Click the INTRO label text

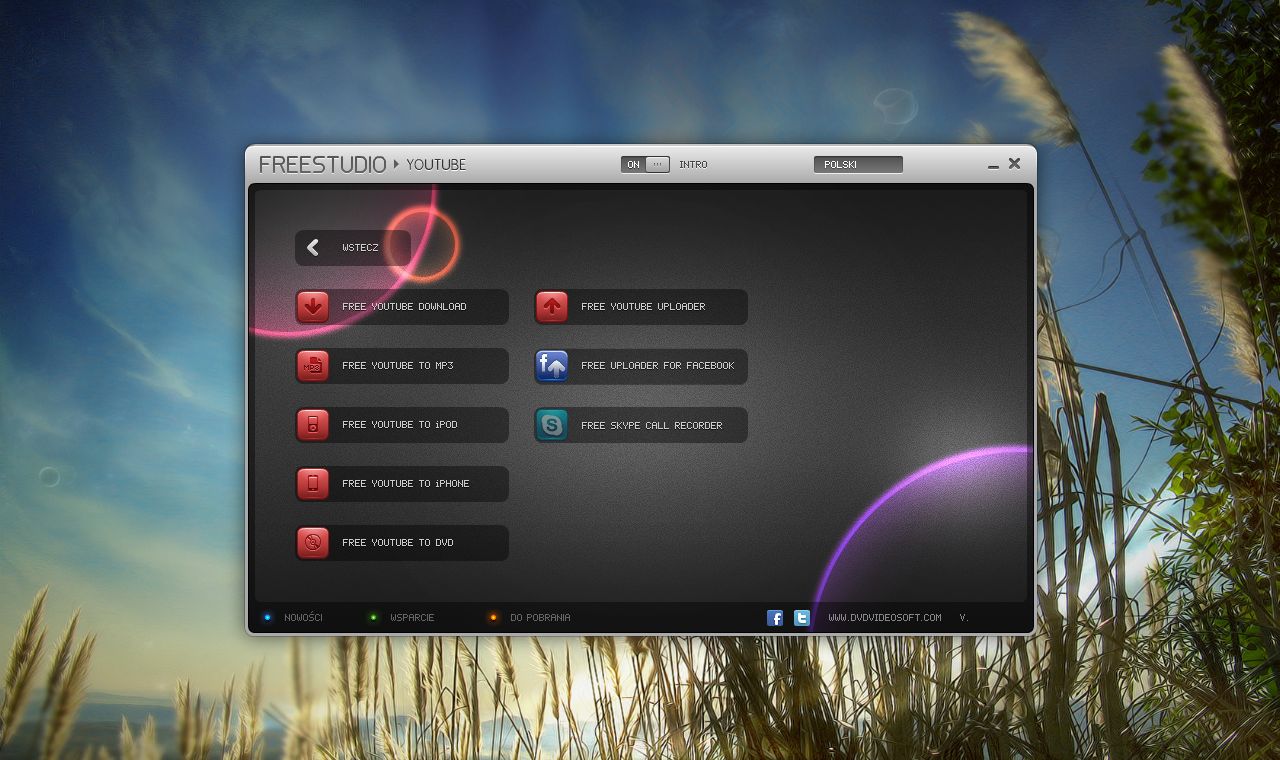click(693, 165)
